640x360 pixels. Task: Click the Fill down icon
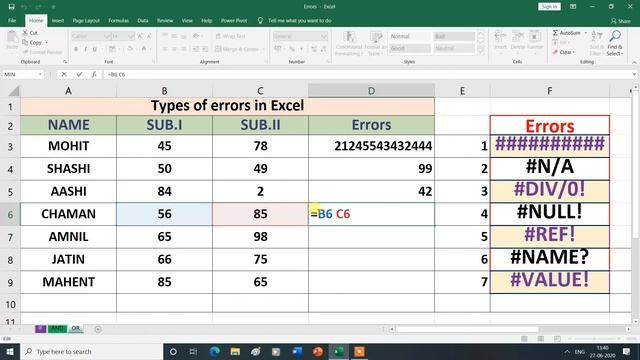[555, 42]
